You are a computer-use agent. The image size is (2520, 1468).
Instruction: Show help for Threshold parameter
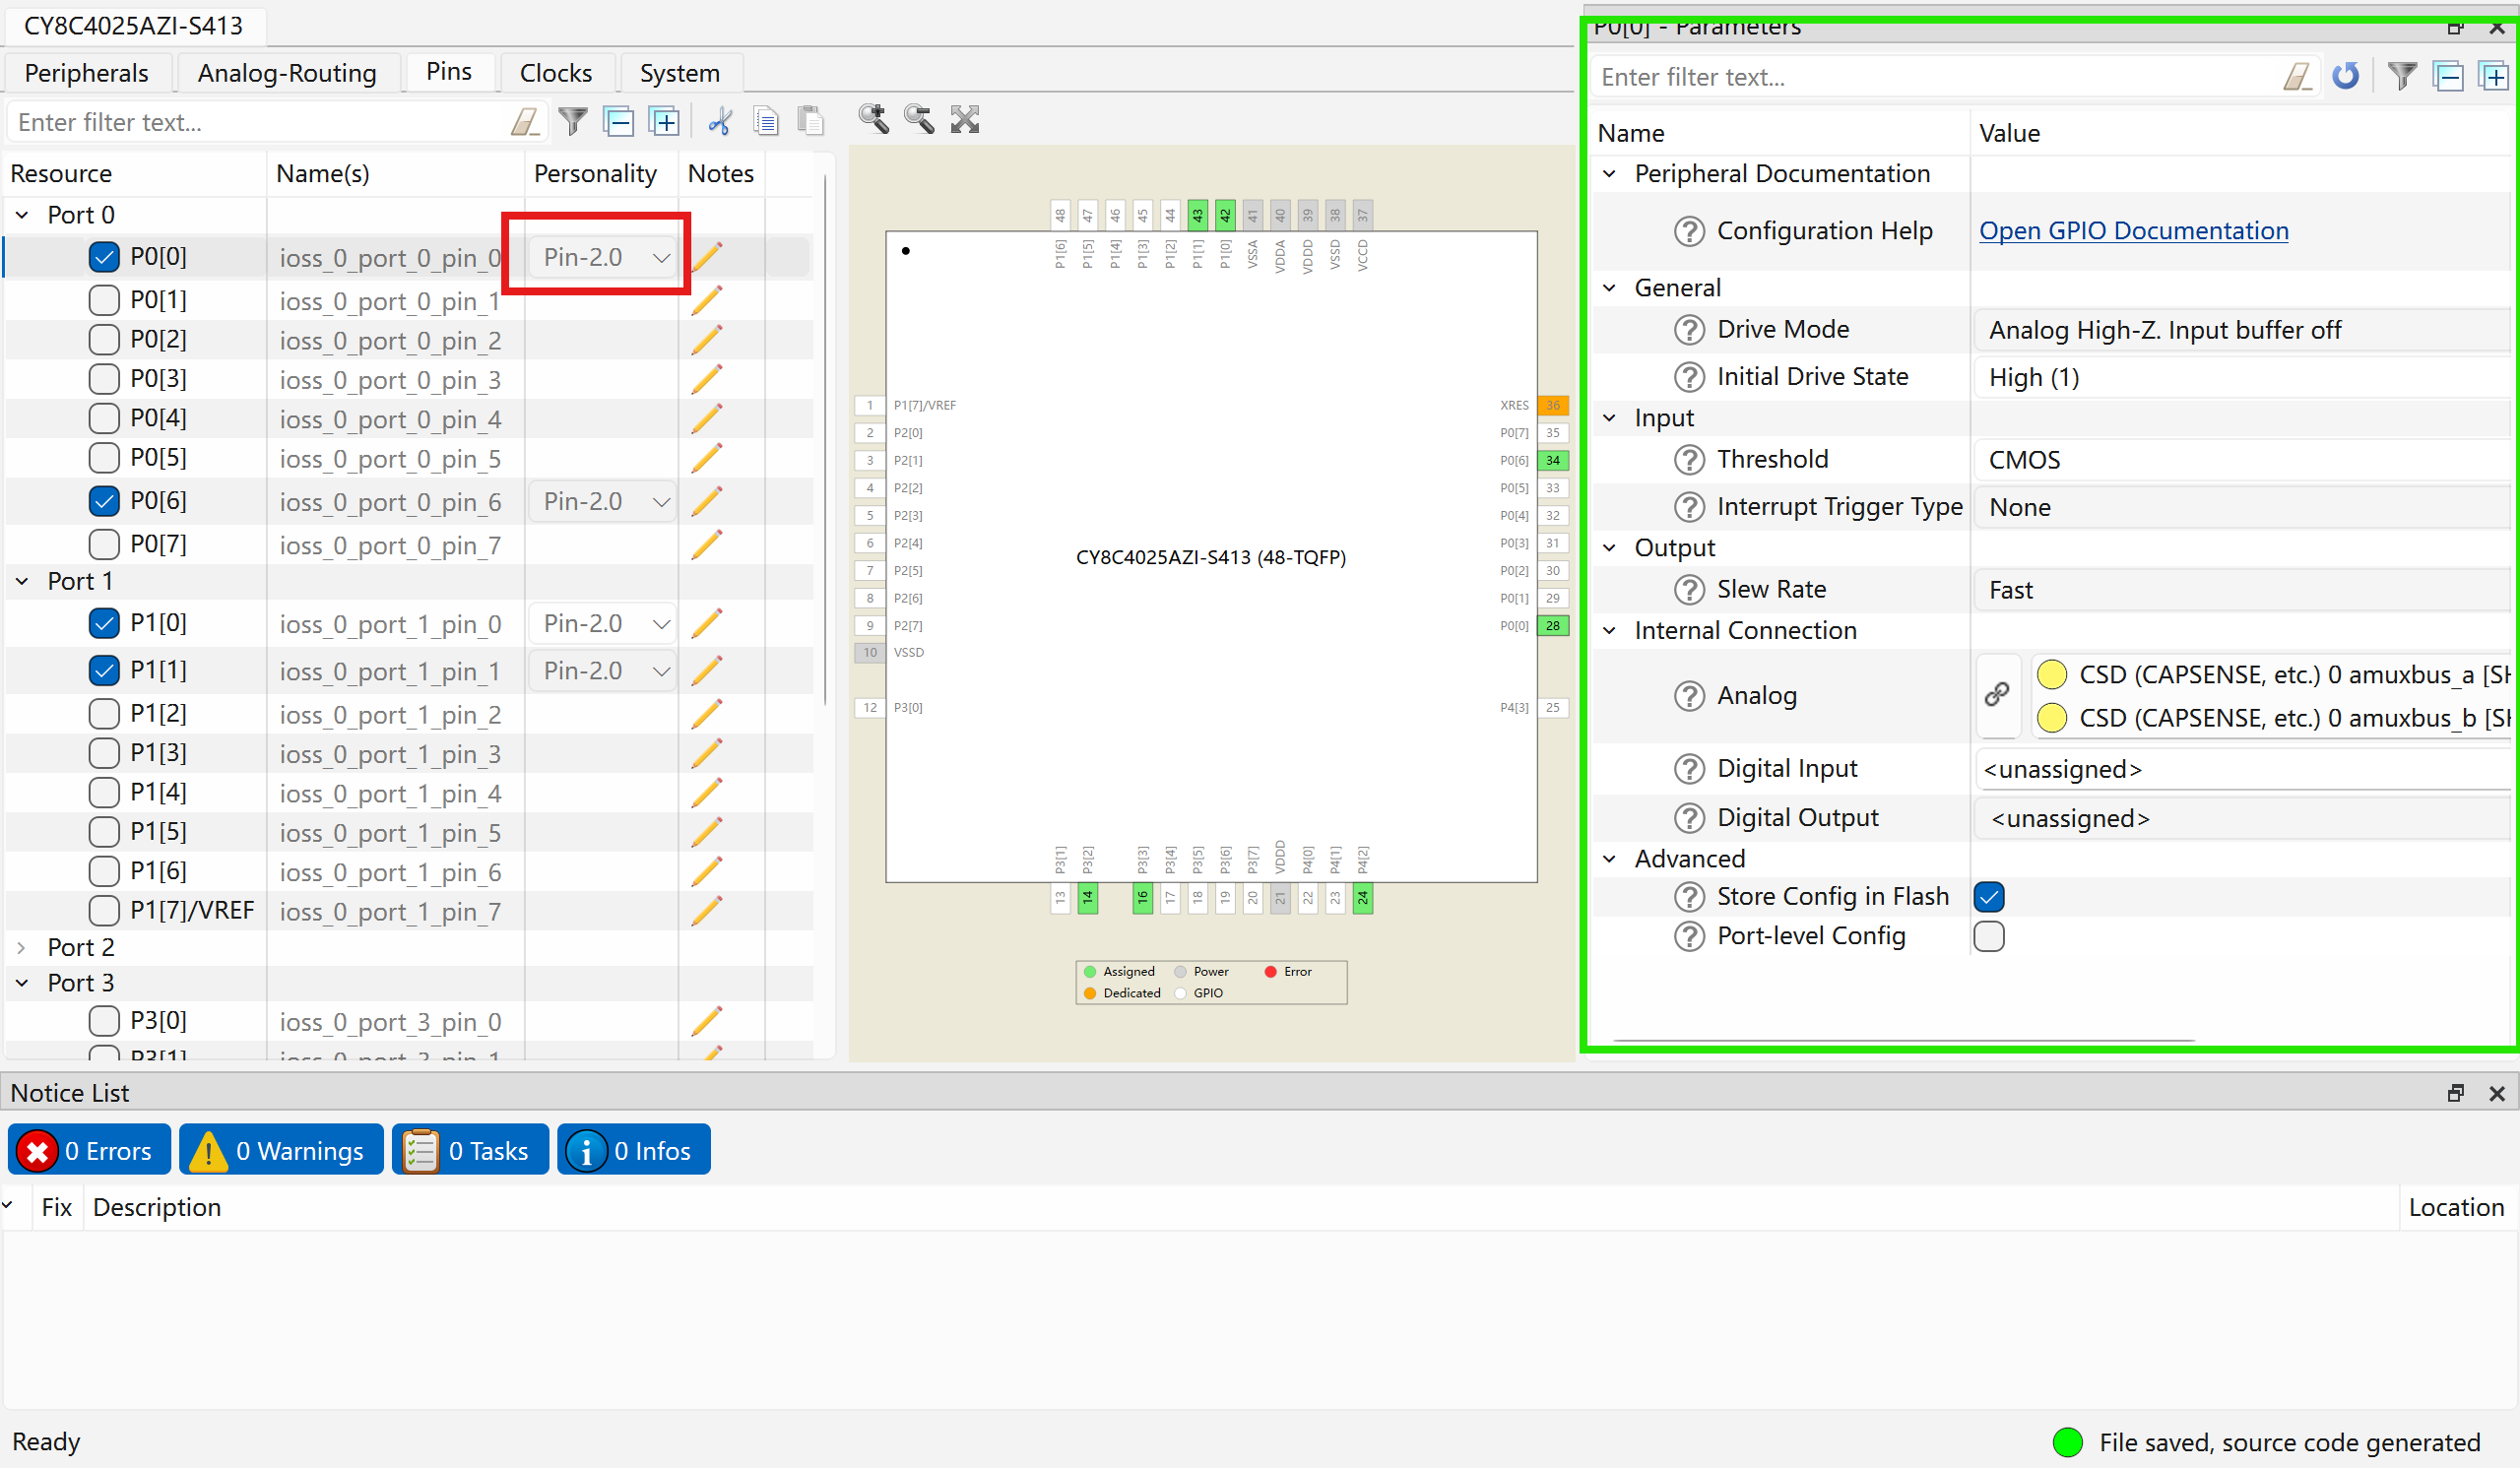point(1689,460)
